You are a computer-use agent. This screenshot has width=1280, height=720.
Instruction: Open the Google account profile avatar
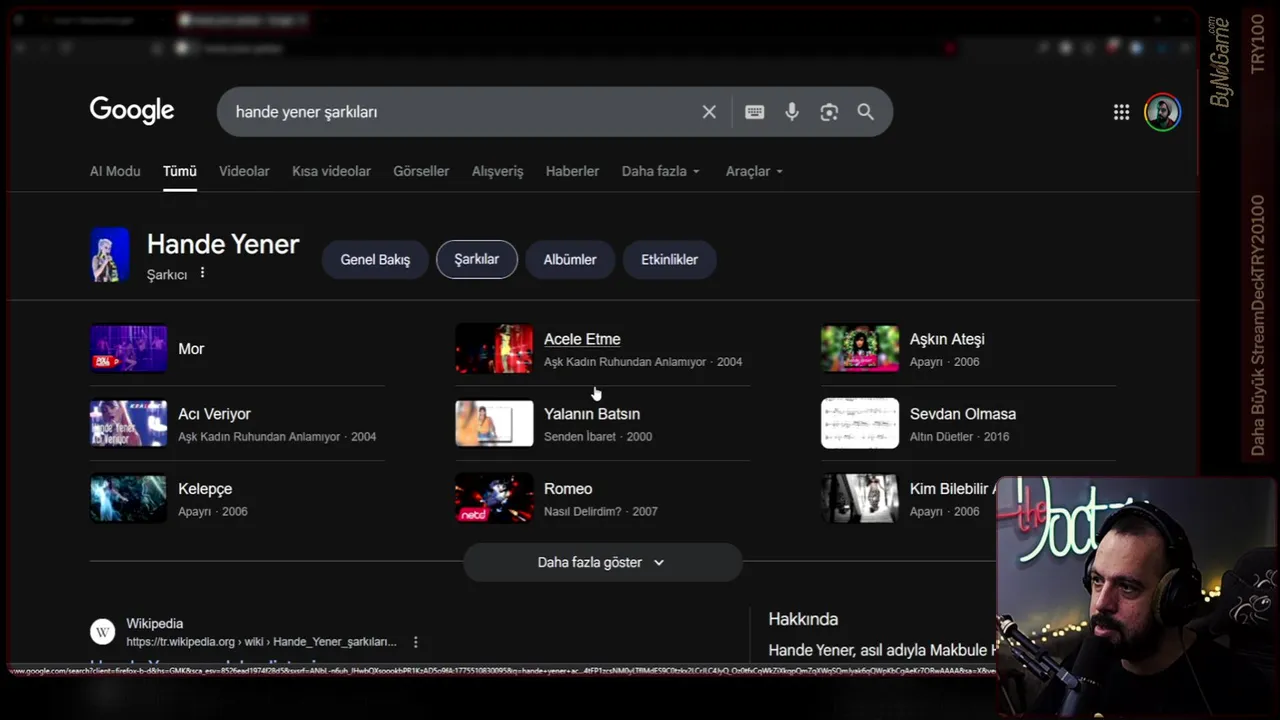coord(1162,112)
